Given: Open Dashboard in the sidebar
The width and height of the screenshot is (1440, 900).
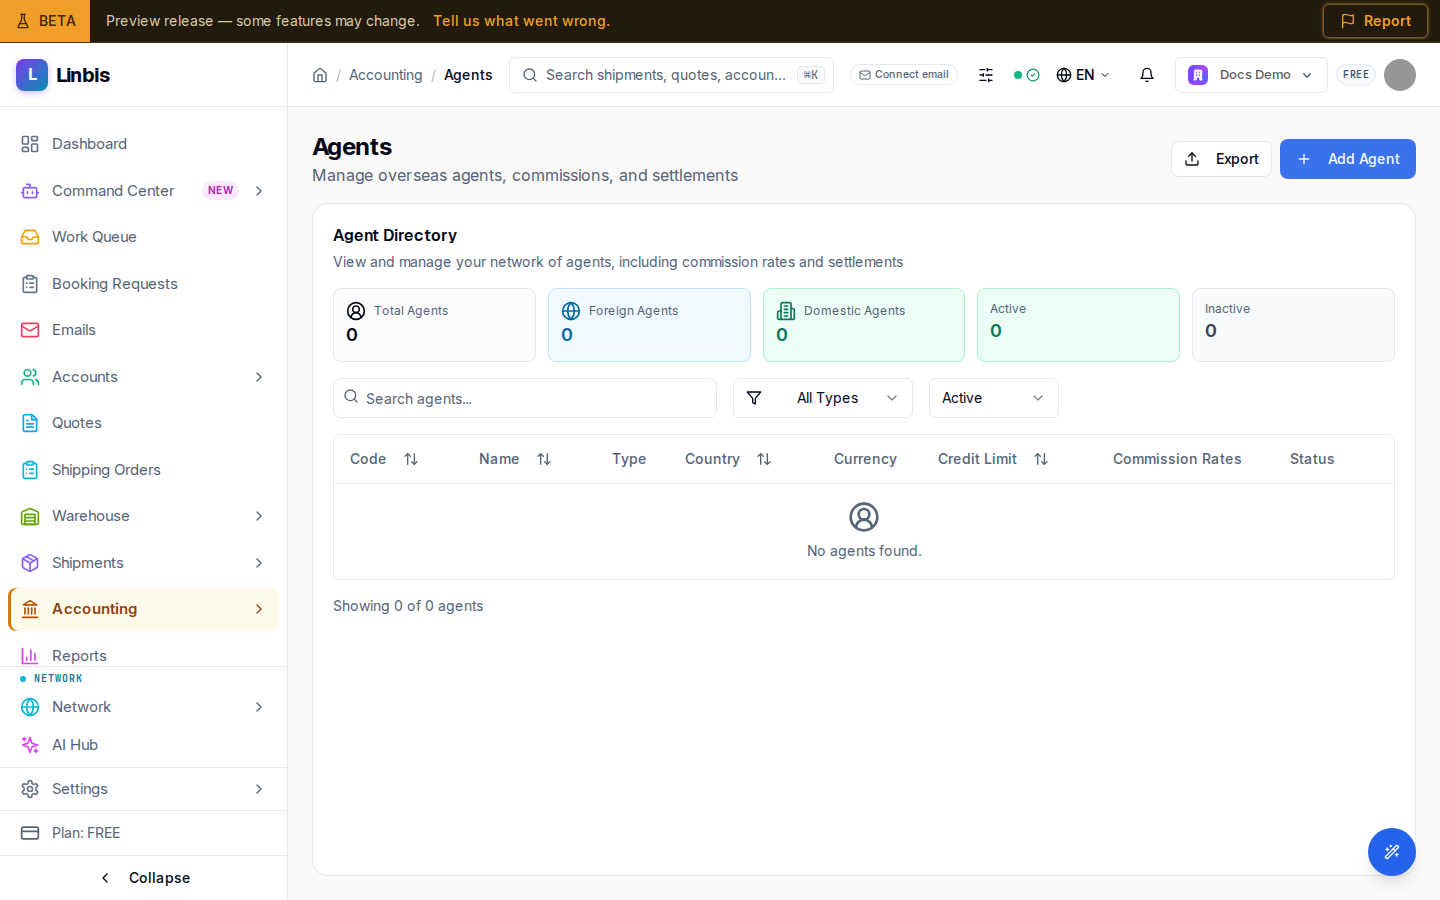Looking at the screenshot, I should pyautogui.click(x=143, y=144).
